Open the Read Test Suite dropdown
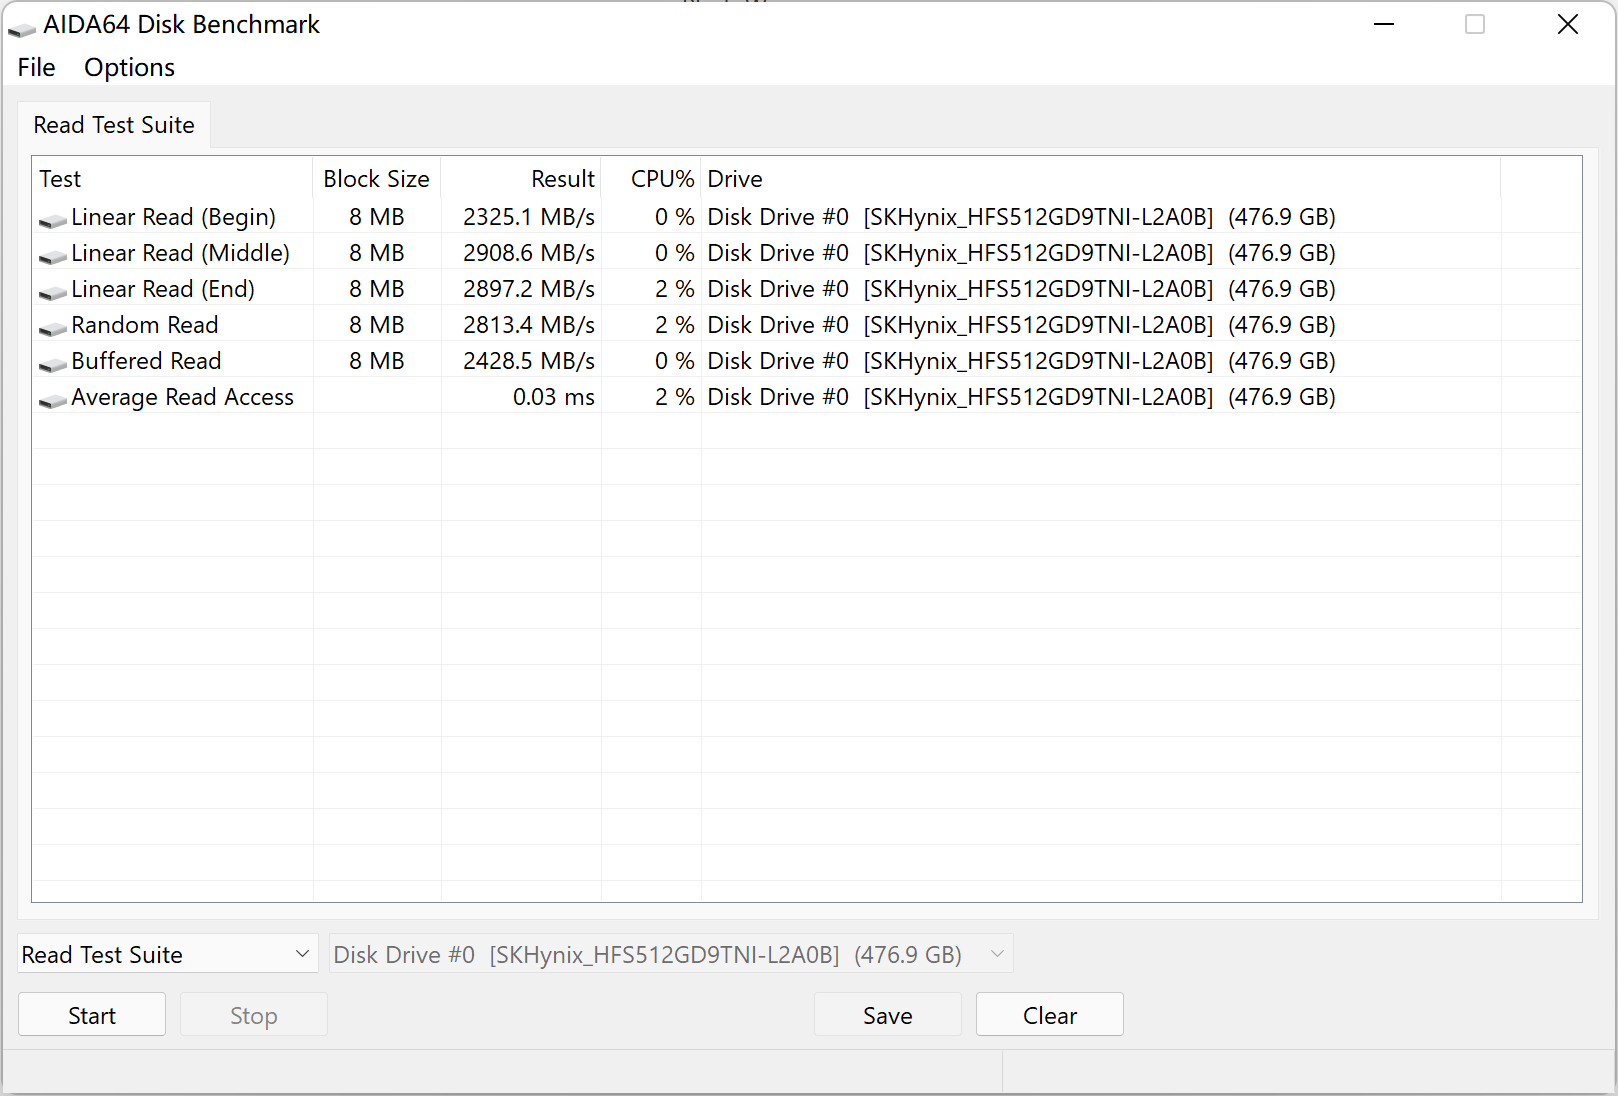This screenshot has width=1618, height=1096. pyautogui.click(x=167, y=954)
